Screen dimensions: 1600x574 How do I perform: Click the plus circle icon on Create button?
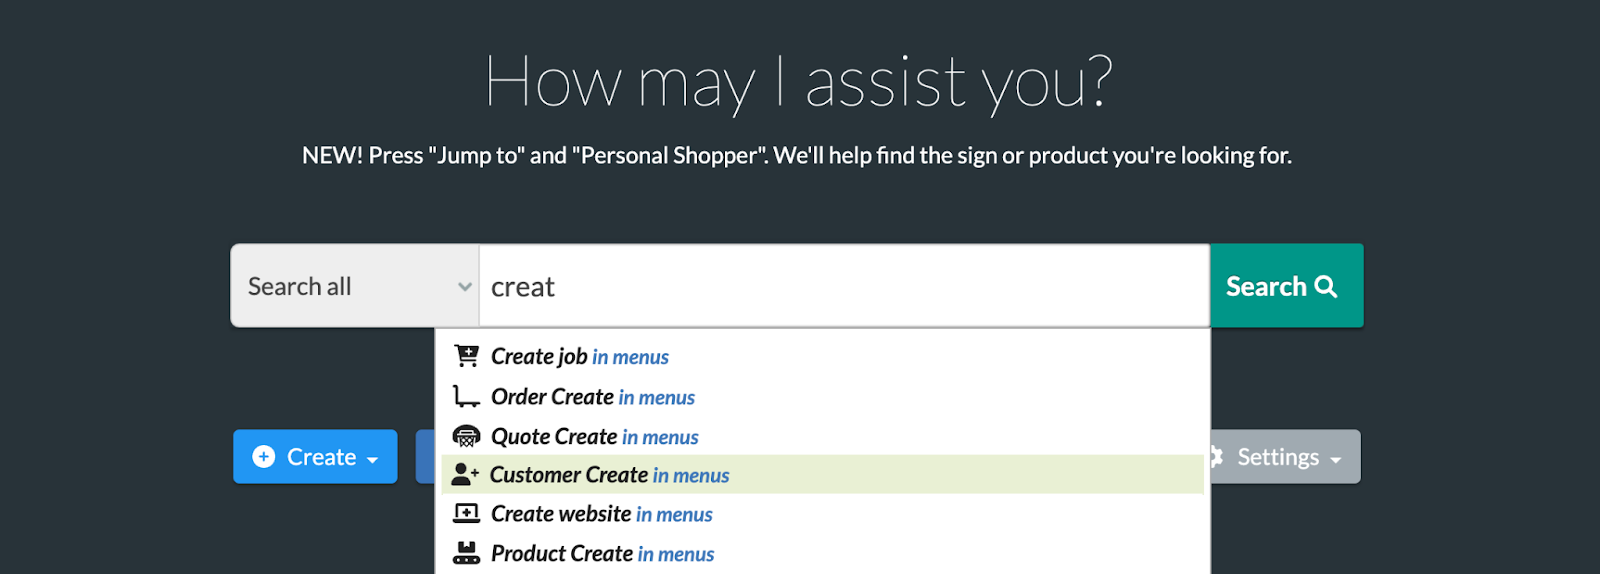pos(264,457)
